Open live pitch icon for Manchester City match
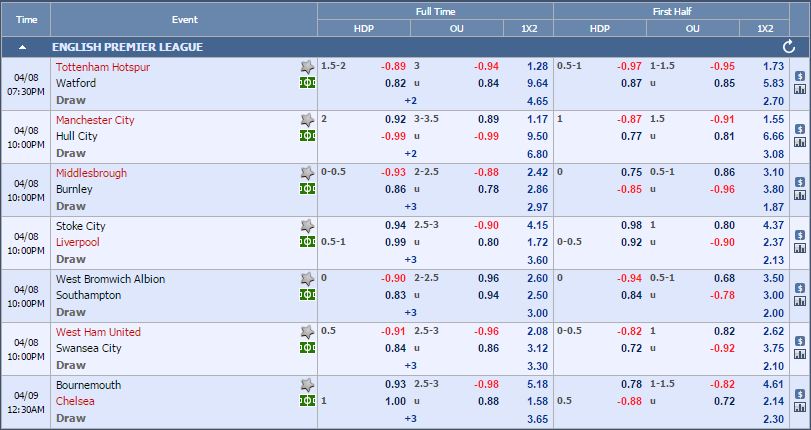 (x=307, y=136)
